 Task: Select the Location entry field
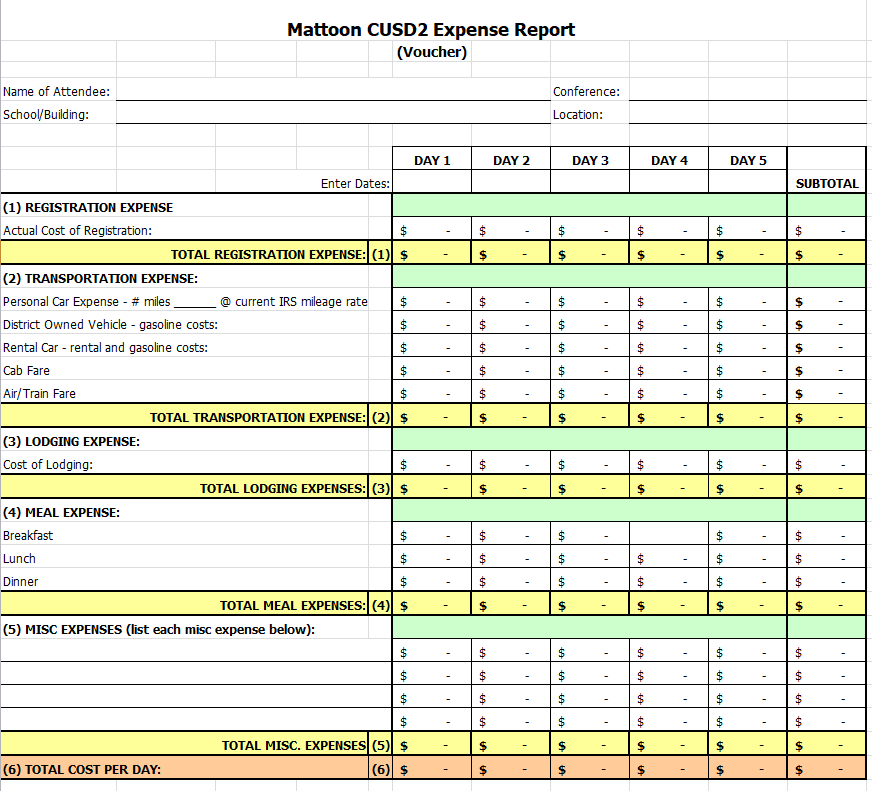(747, 114)
